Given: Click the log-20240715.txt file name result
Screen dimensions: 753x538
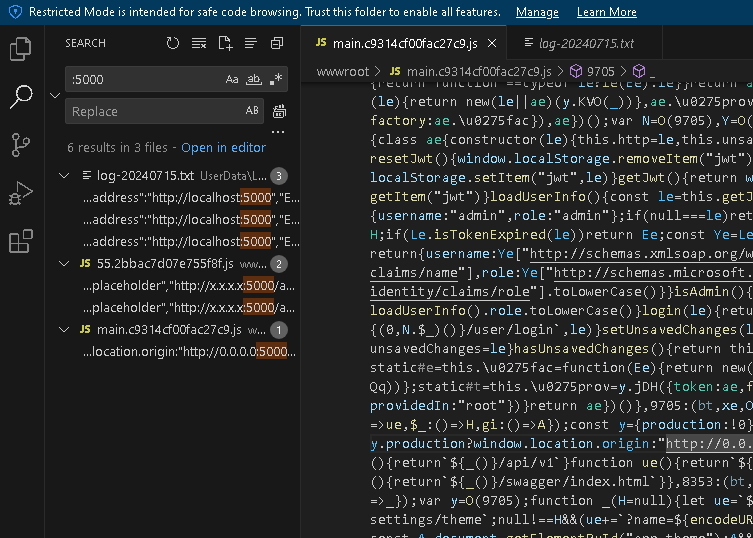Looking at the screenshot, I should click(146, 176).
